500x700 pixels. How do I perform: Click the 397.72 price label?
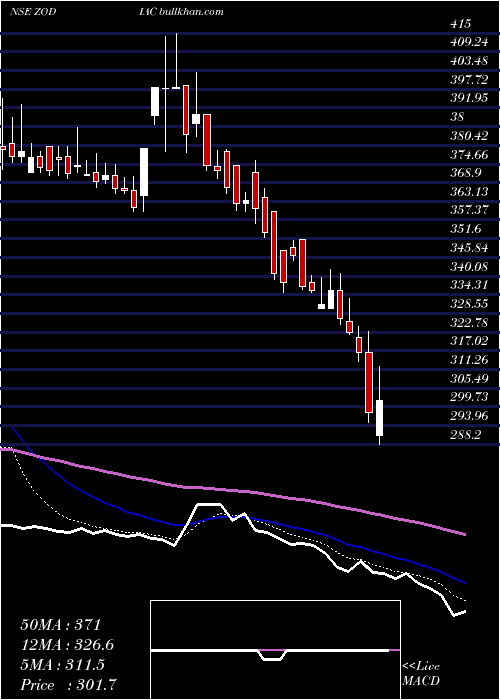pos(468,80)
